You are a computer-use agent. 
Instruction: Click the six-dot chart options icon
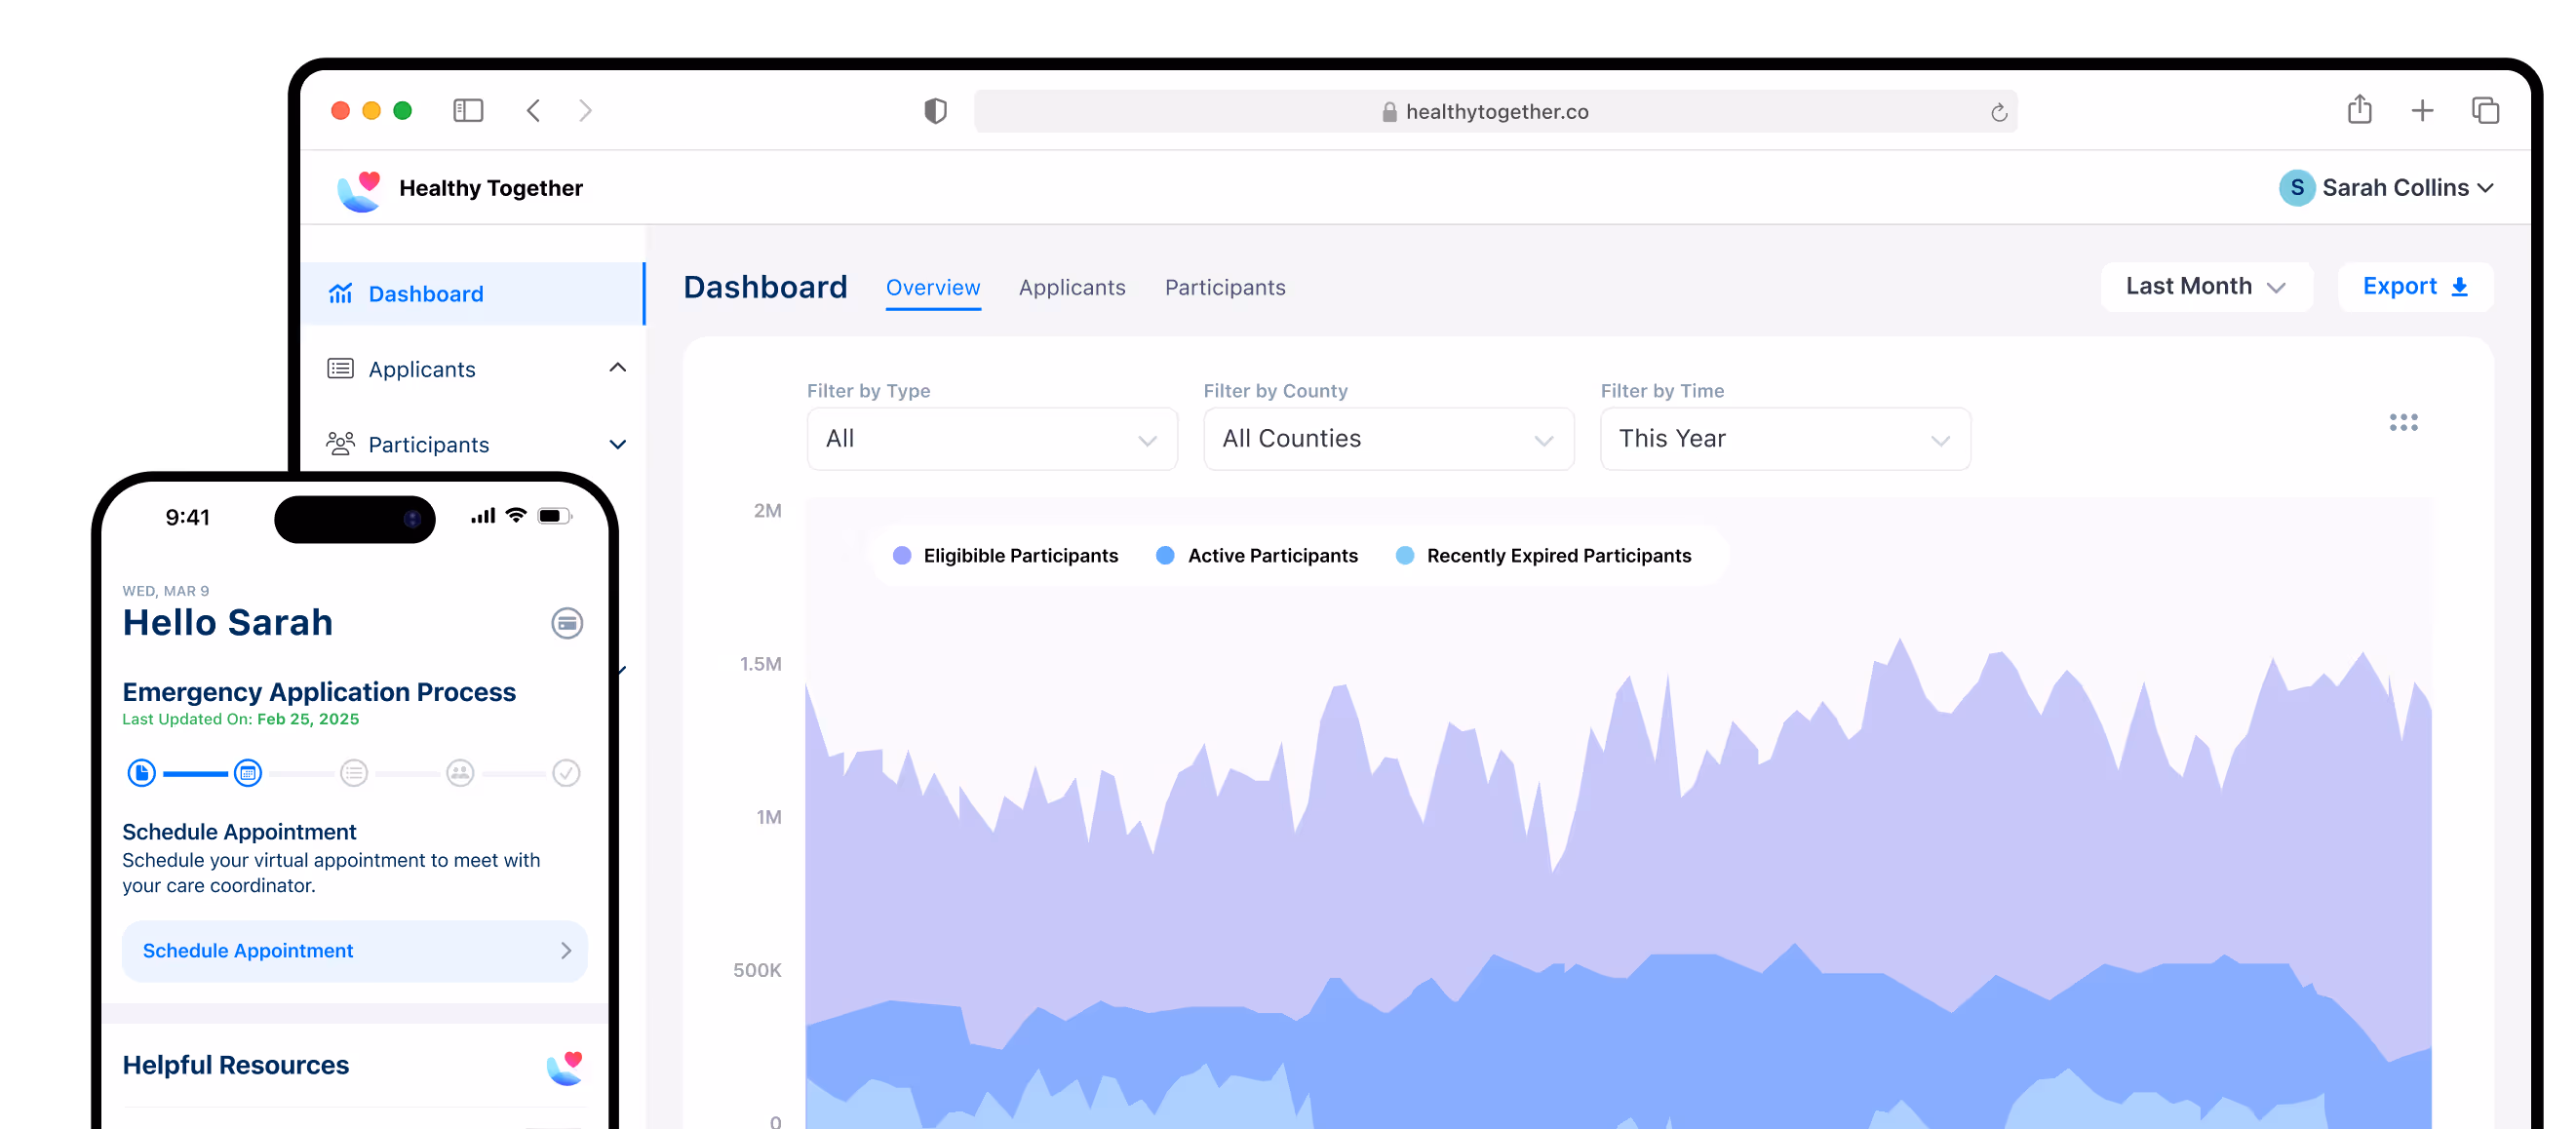click(2403, 423)
